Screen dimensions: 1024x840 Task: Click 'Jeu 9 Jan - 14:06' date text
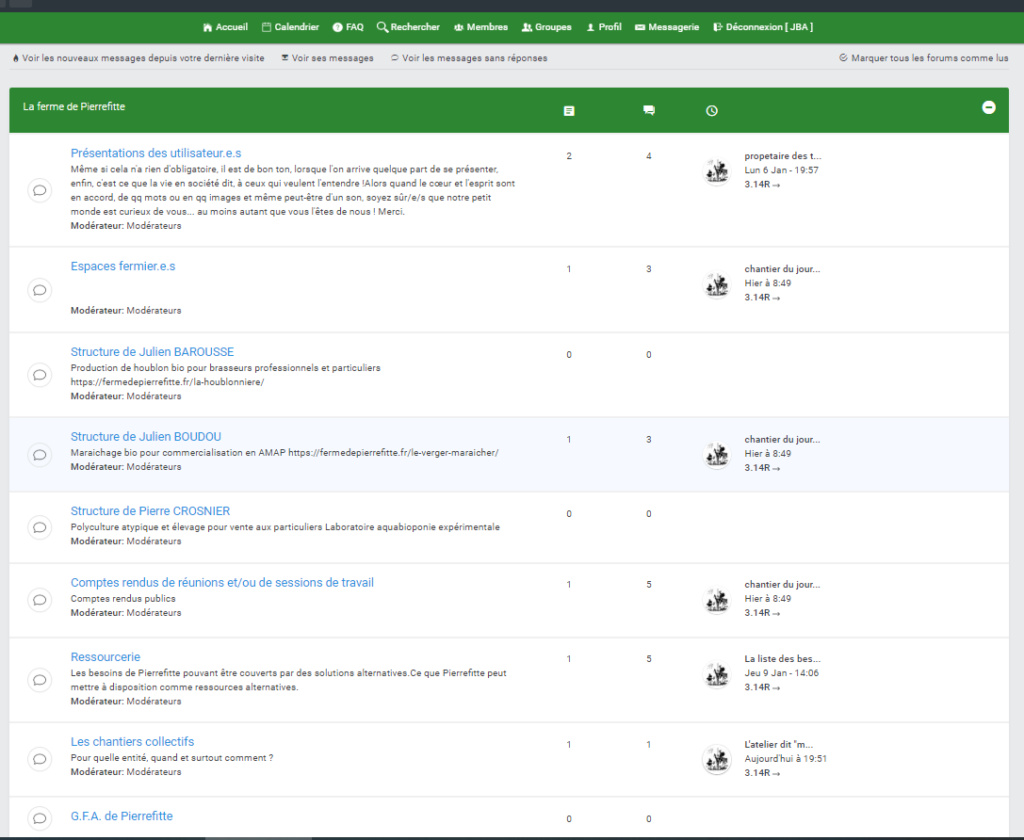click(781, 673)
